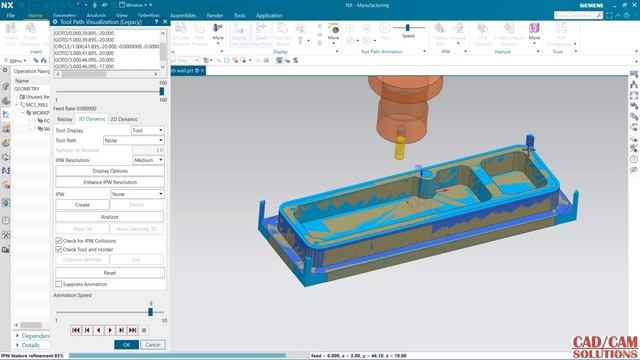This screenshot has height=360, width=640.
Task: Switch to the 3D Dynamic tab
Action: (x=92, y=119)
